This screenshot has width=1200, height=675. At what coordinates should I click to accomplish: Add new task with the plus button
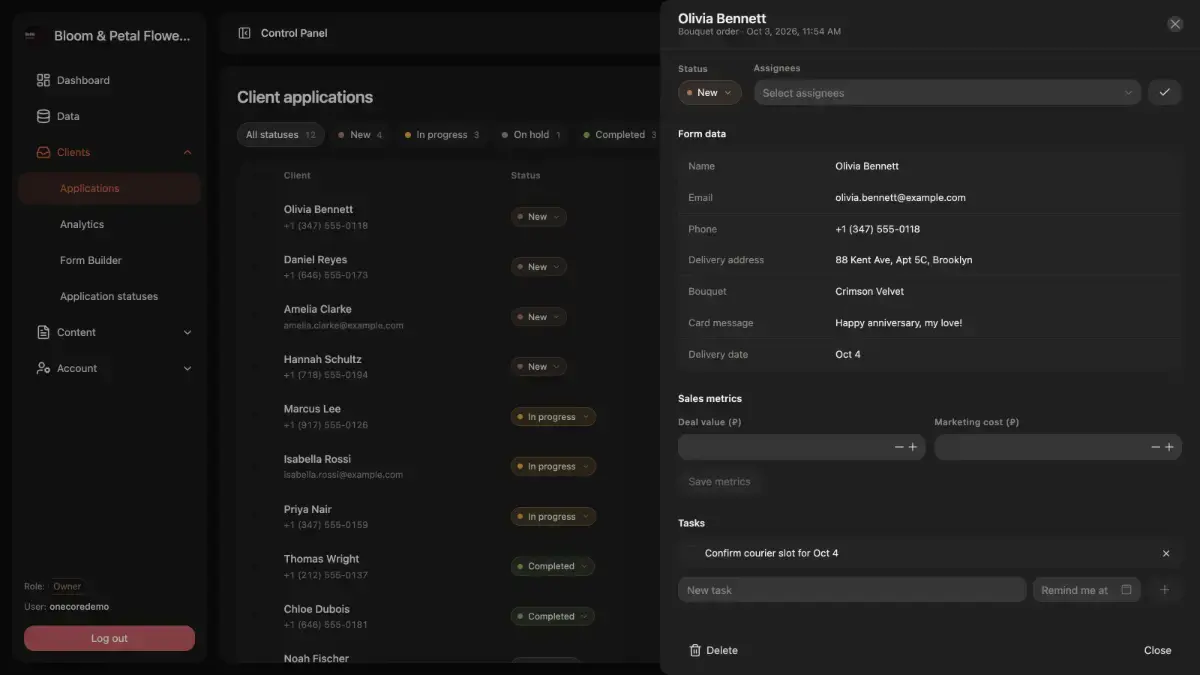pyautogui.click(x=1164, y=590)
